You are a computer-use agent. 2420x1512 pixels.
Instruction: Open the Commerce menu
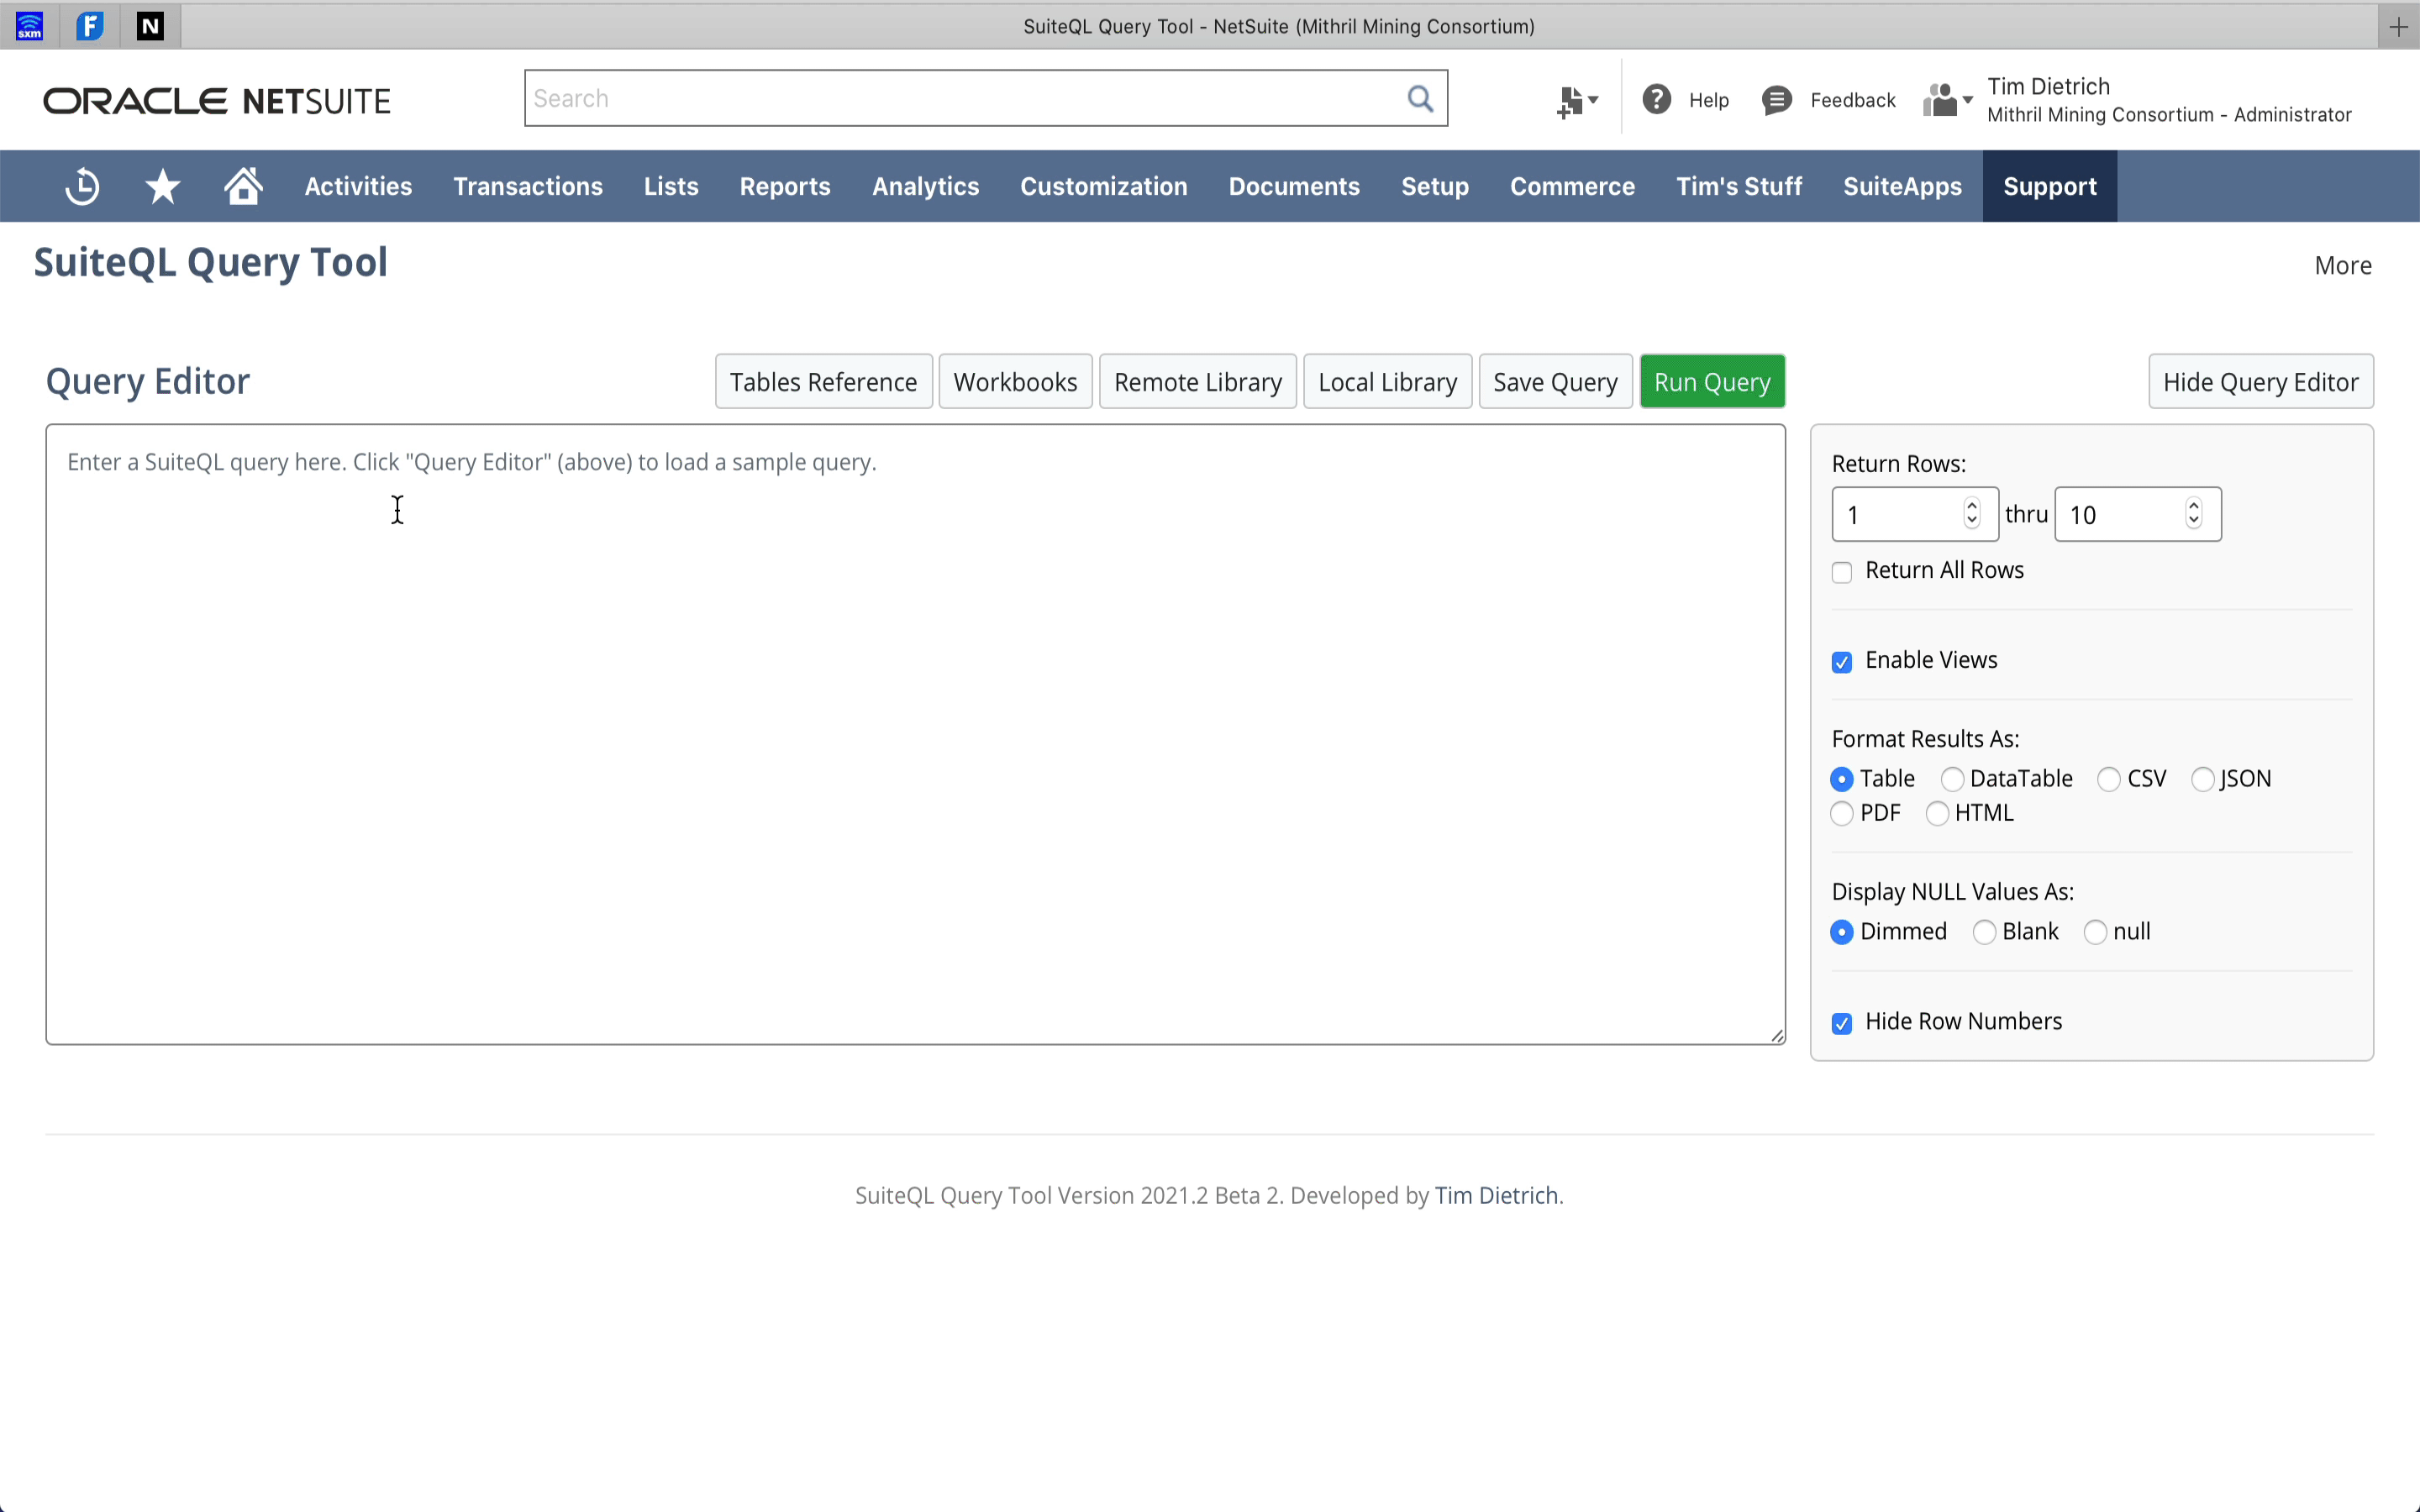coord(1572,186)
